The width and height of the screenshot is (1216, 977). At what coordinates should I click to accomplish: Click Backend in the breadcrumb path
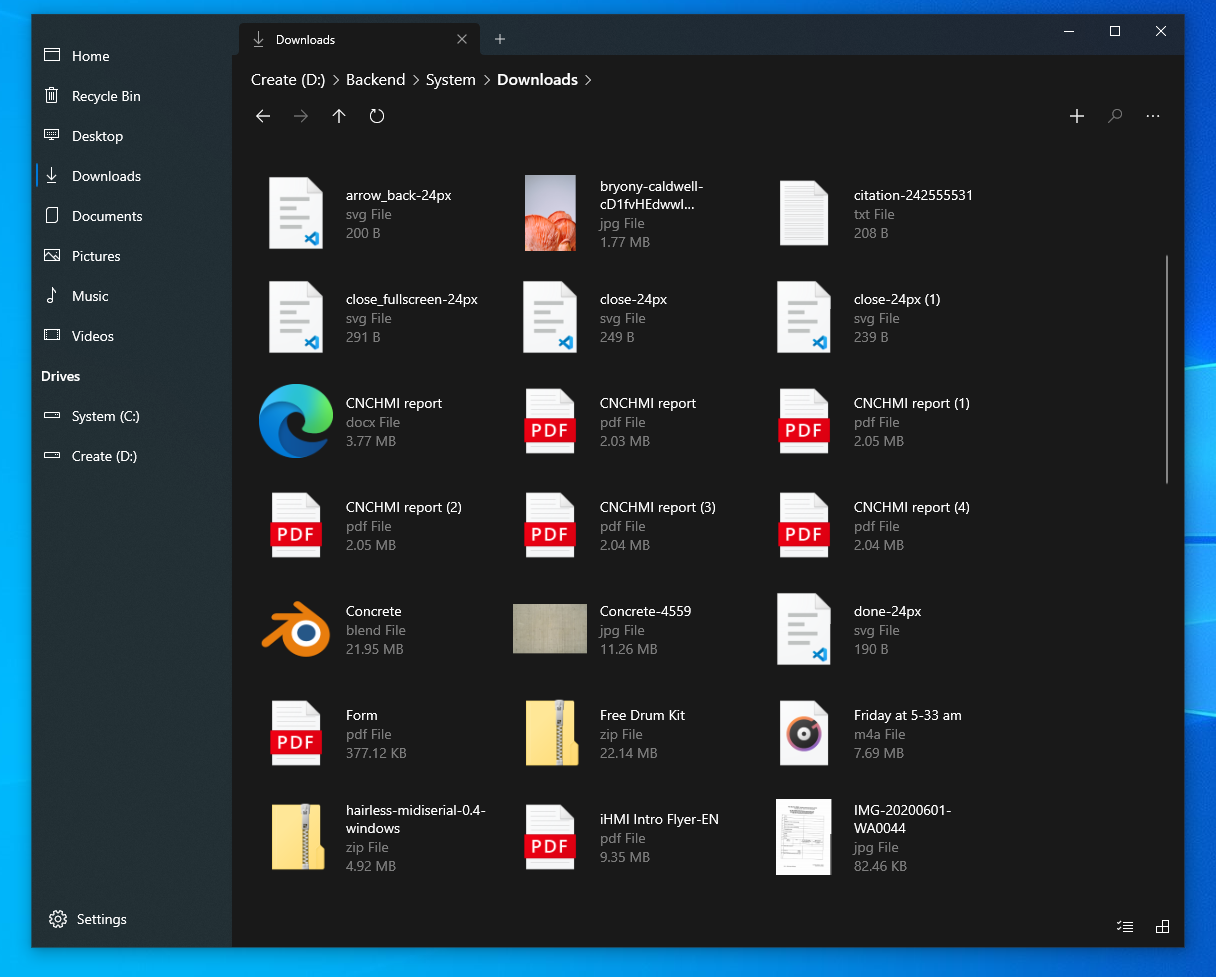[376, 79]
